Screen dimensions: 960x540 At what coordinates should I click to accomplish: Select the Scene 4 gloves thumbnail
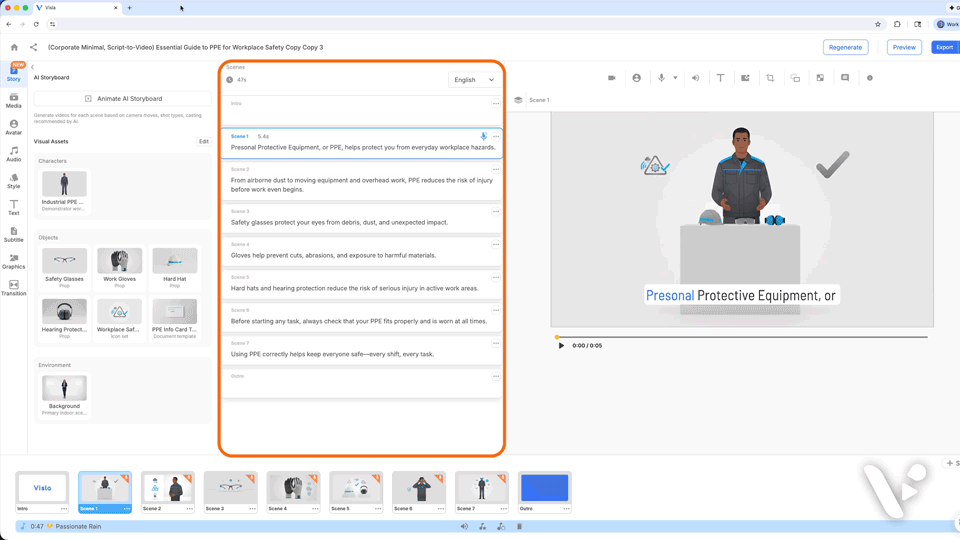[x=293, y=488]
